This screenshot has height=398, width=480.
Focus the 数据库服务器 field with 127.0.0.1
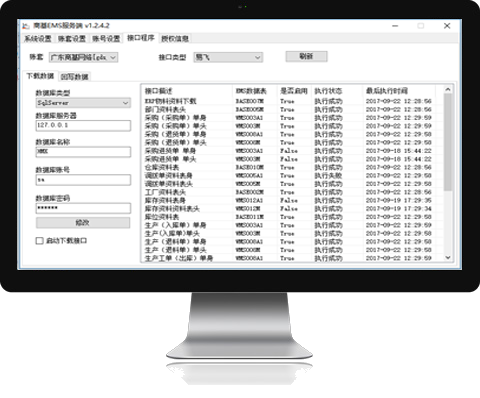[83, 125]
